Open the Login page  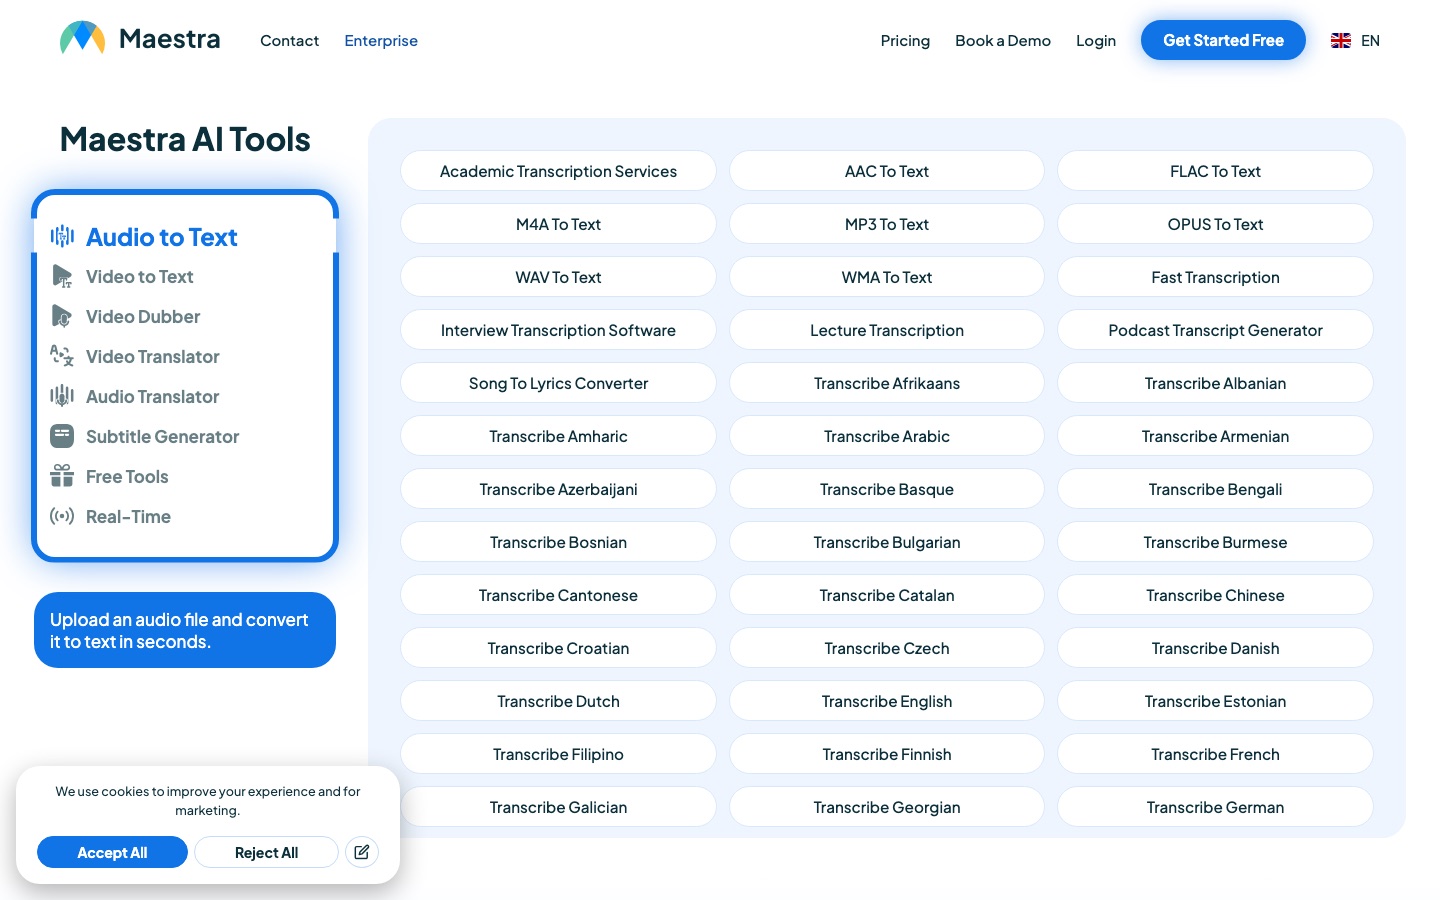click(x=1096, y=40)
